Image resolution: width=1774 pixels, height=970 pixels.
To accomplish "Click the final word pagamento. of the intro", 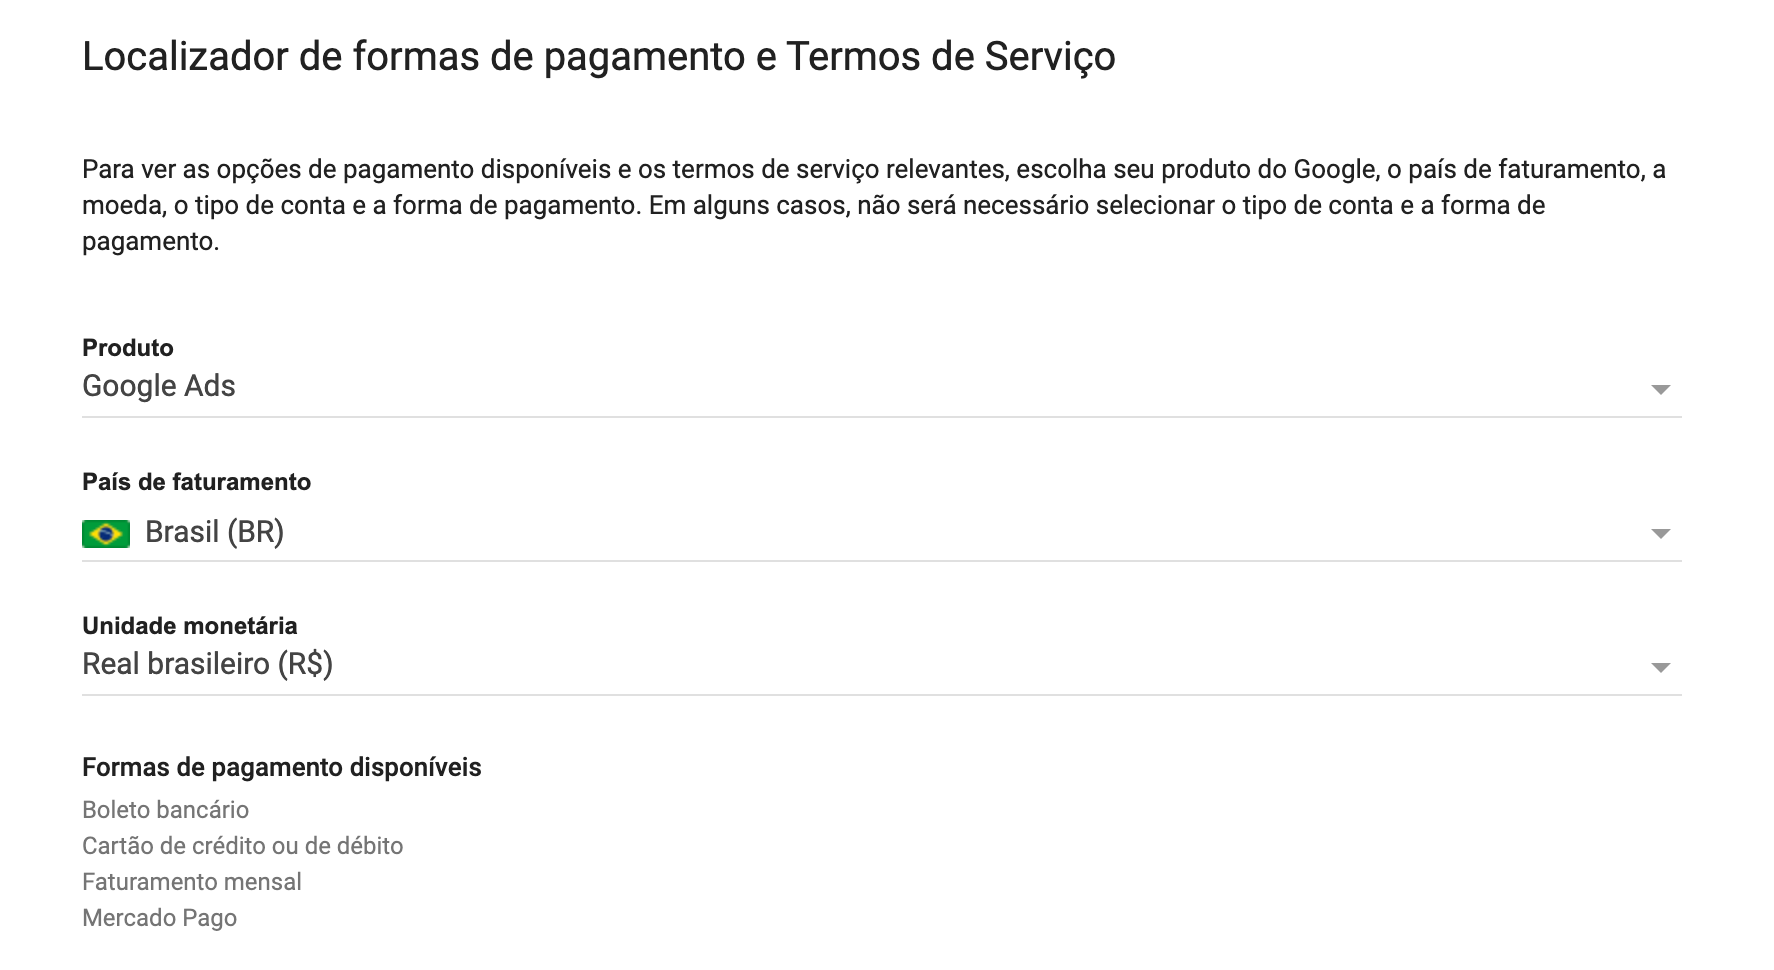I will click(x=150, y=242).
